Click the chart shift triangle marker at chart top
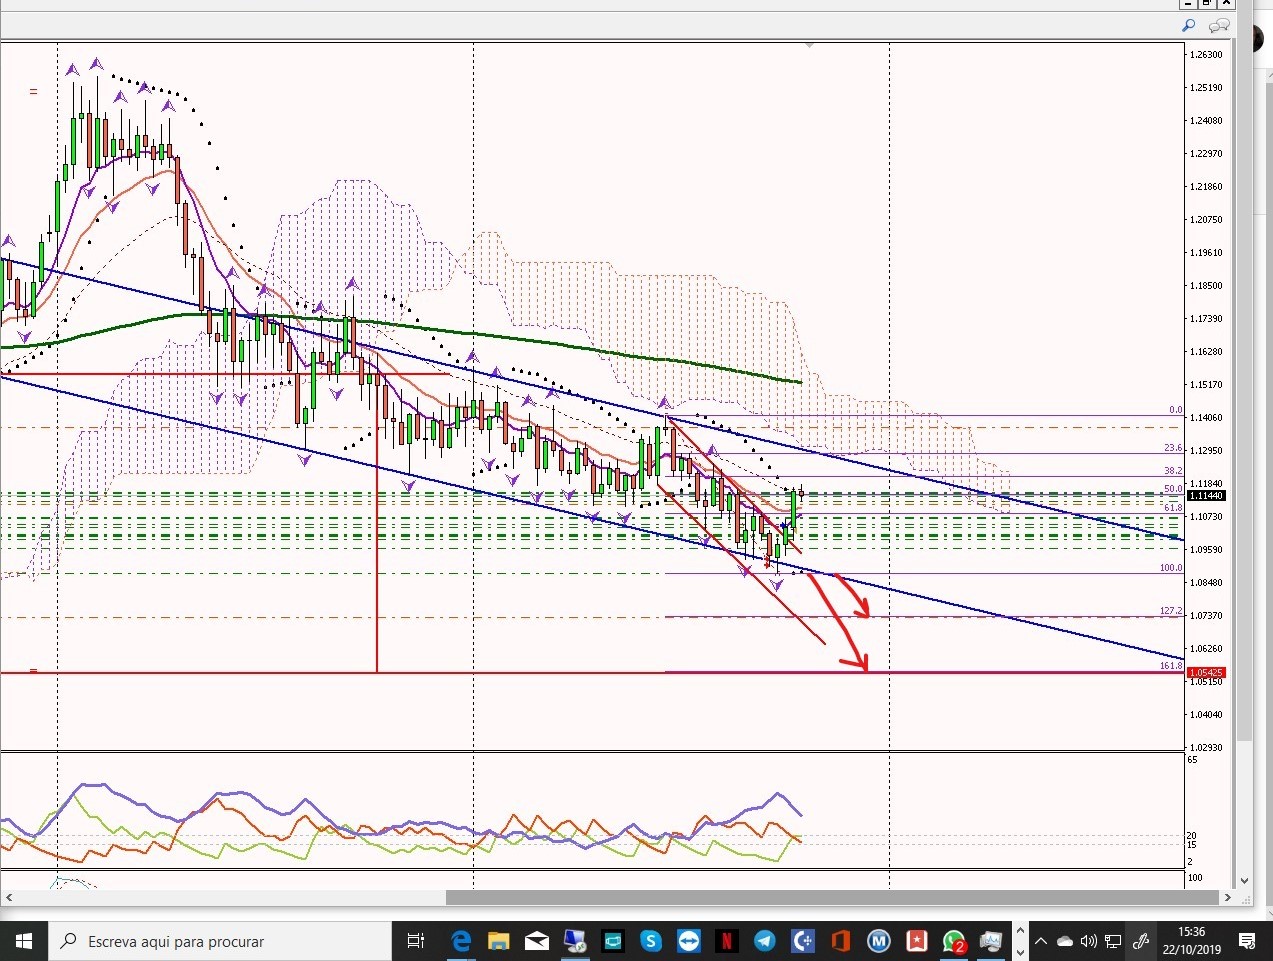Viewport: 1273px width, 961px height. point(809,45)
